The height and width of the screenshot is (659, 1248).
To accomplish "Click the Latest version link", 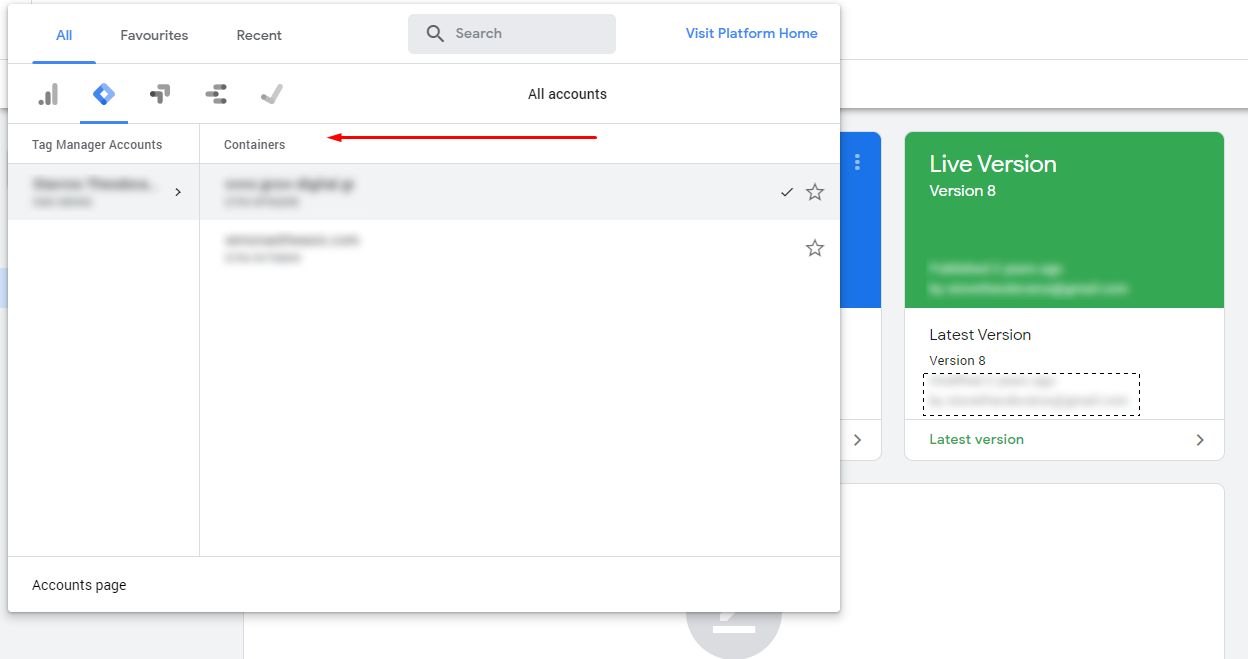I will (976, 439).
